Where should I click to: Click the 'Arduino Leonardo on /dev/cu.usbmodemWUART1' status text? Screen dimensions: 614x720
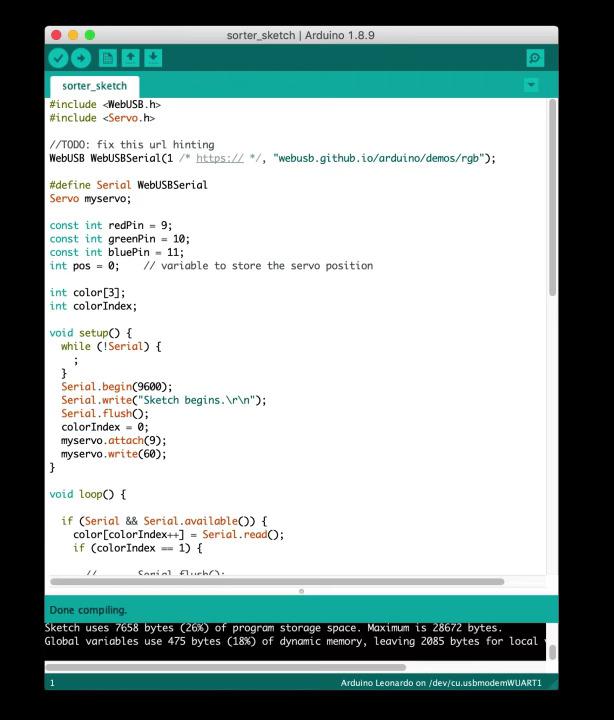coord(441,683)
